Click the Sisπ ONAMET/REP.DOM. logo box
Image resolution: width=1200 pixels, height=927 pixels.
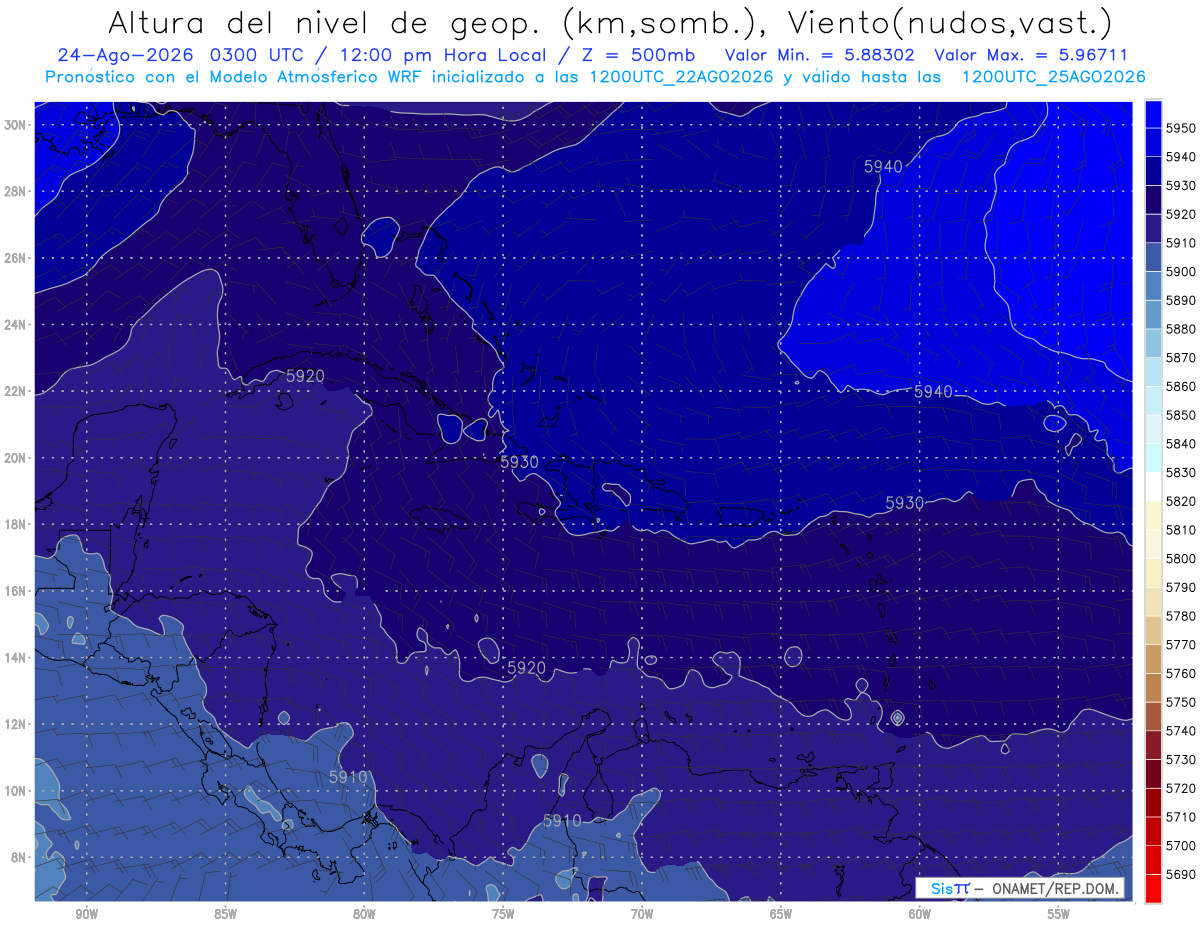[x=1020, y=889]
